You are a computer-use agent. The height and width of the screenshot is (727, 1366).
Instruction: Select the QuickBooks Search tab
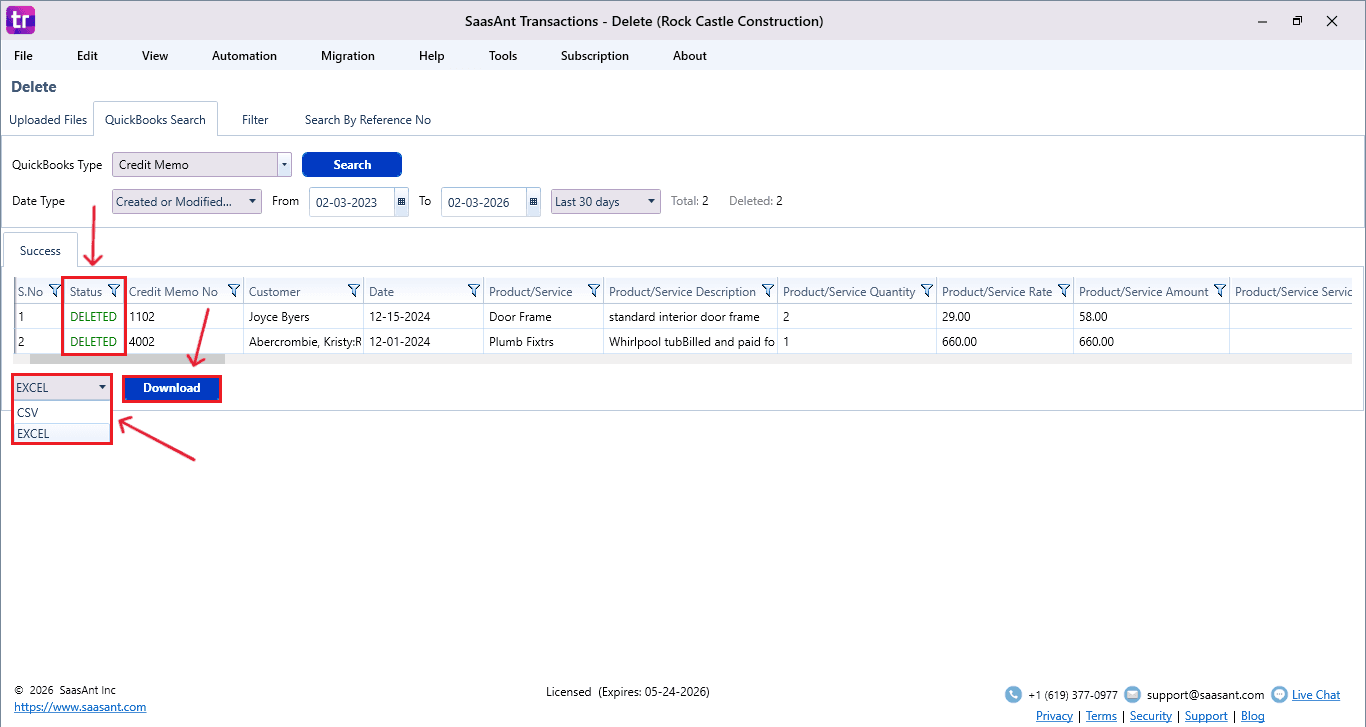click(155, 119)
